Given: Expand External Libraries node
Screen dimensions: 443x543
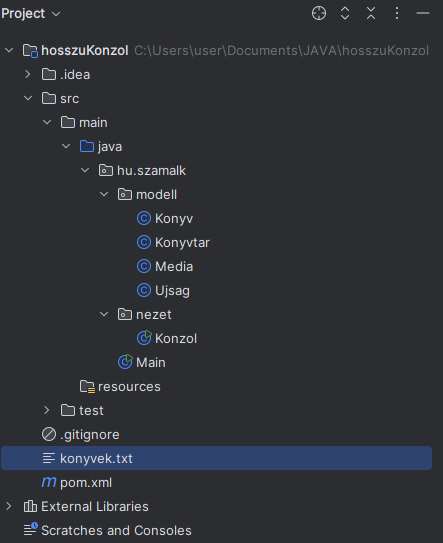Looking at the screenshot, I should click(9, 506).
